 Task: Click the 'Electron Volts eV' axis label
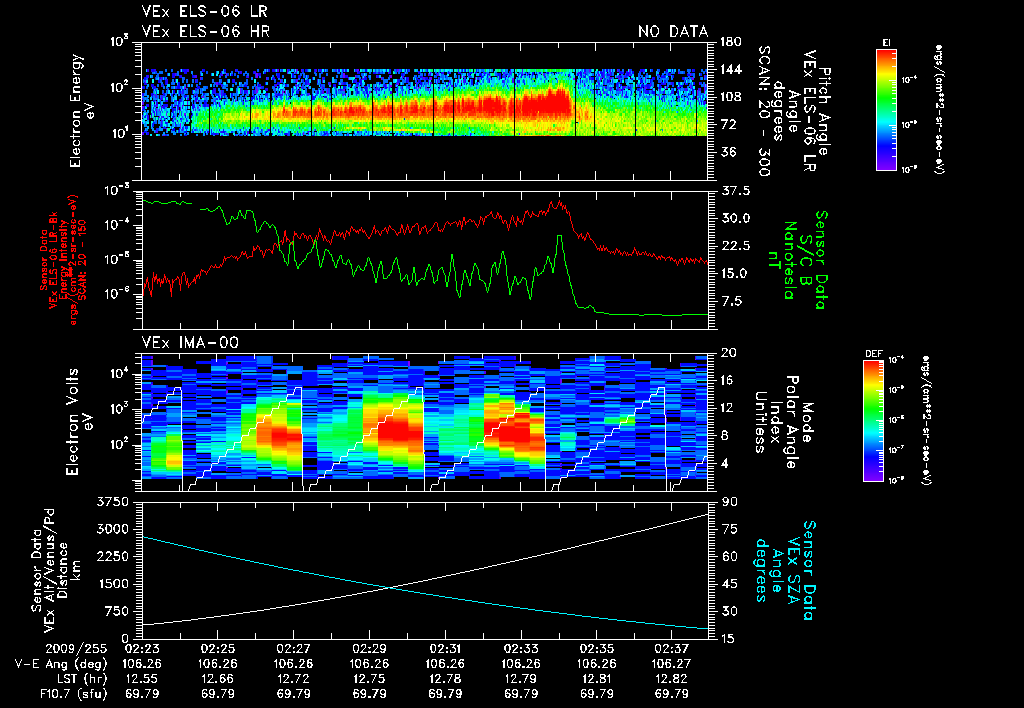tap(80, 421)
